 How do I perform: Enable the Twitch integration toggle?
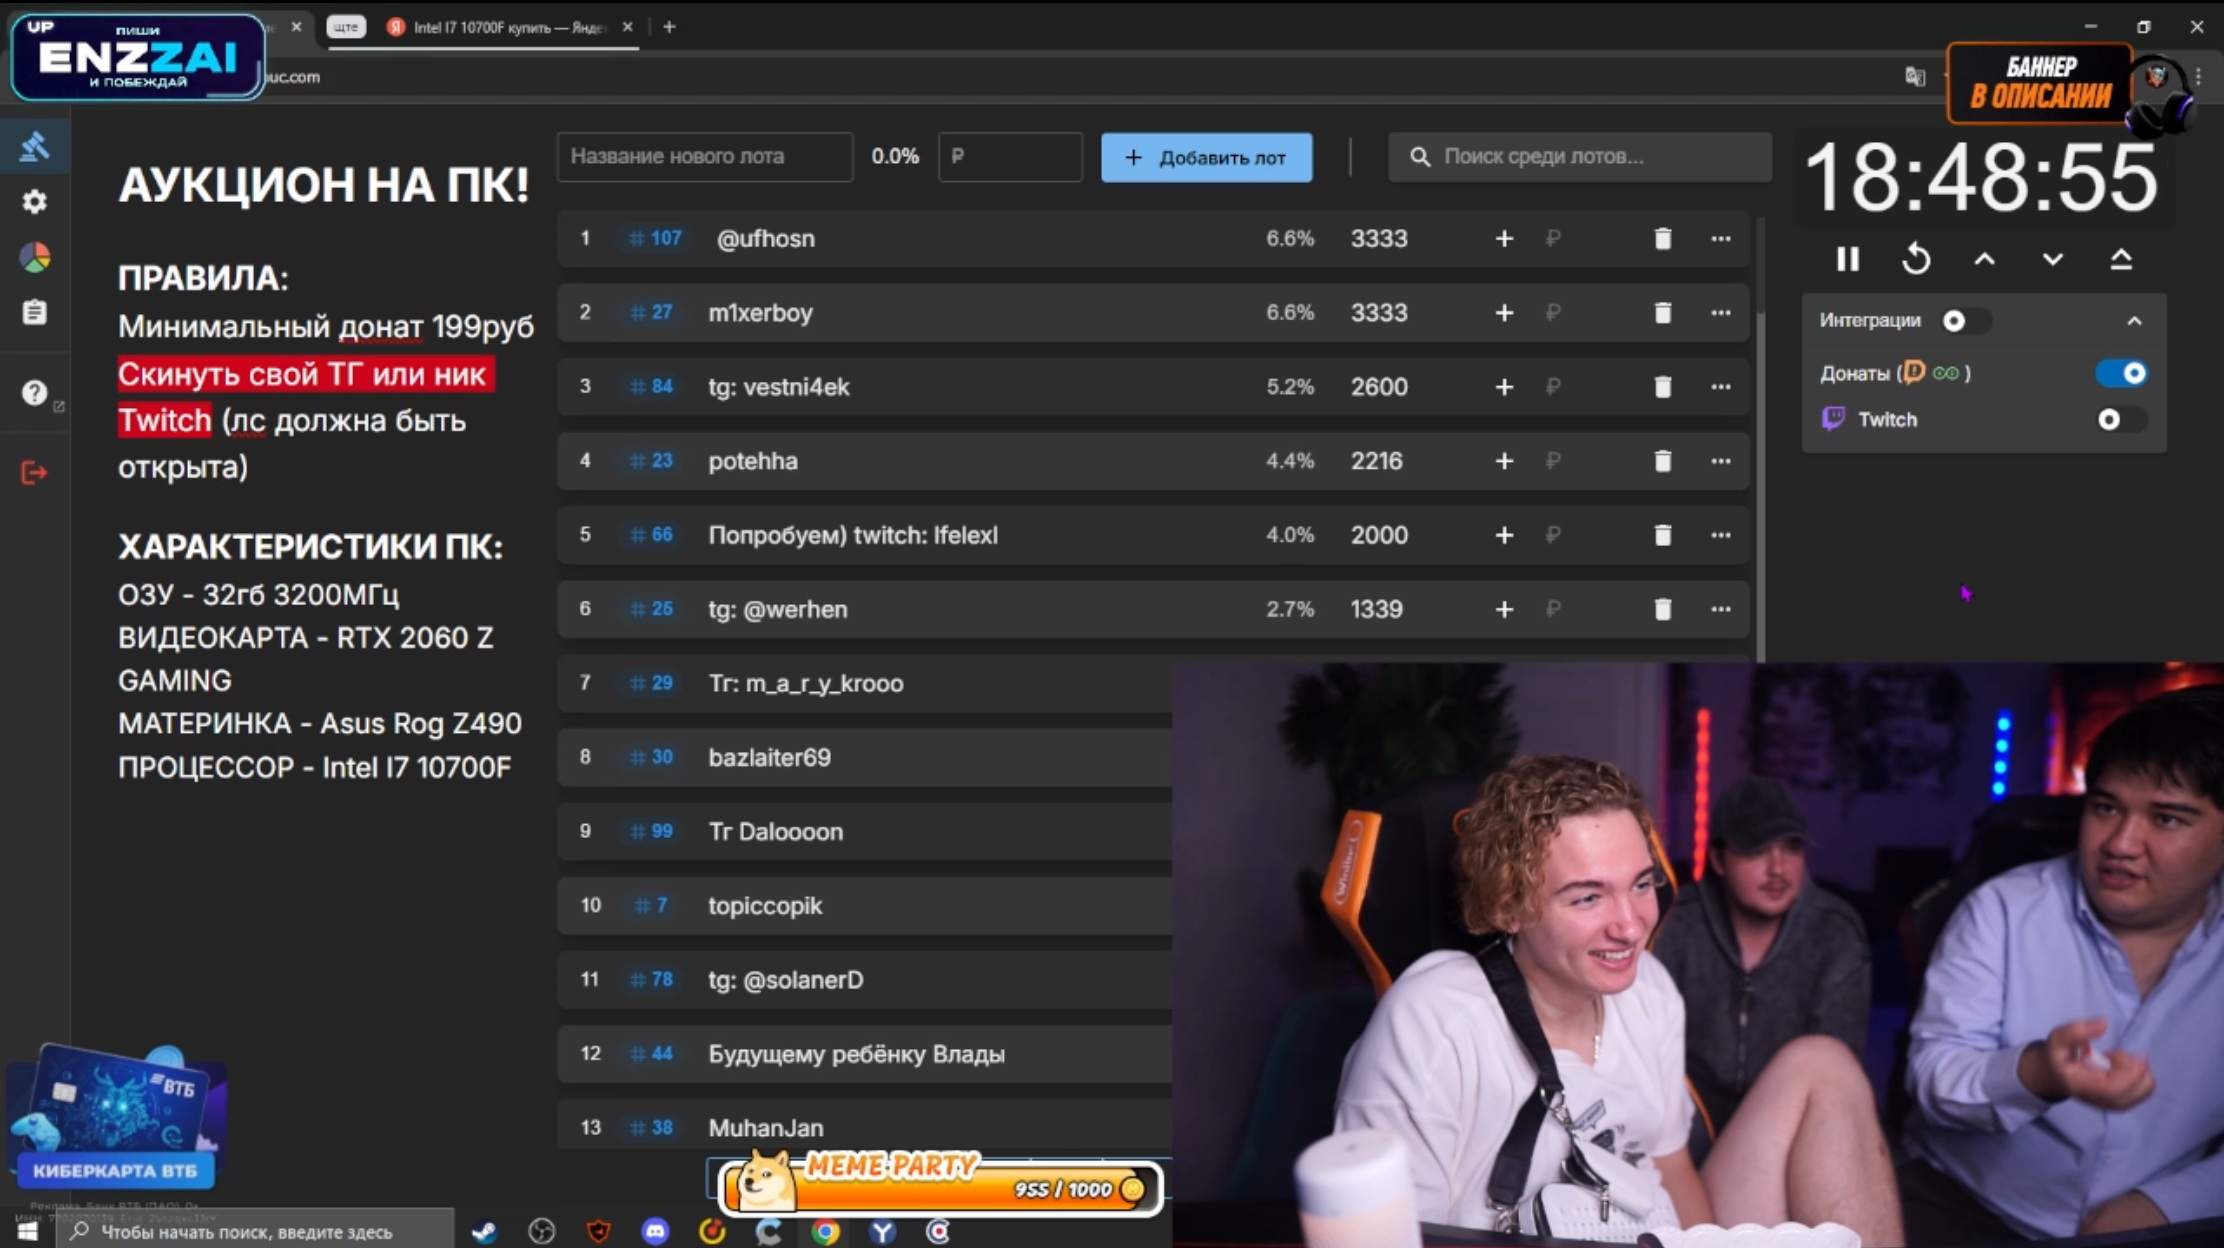coord(2119,420)
